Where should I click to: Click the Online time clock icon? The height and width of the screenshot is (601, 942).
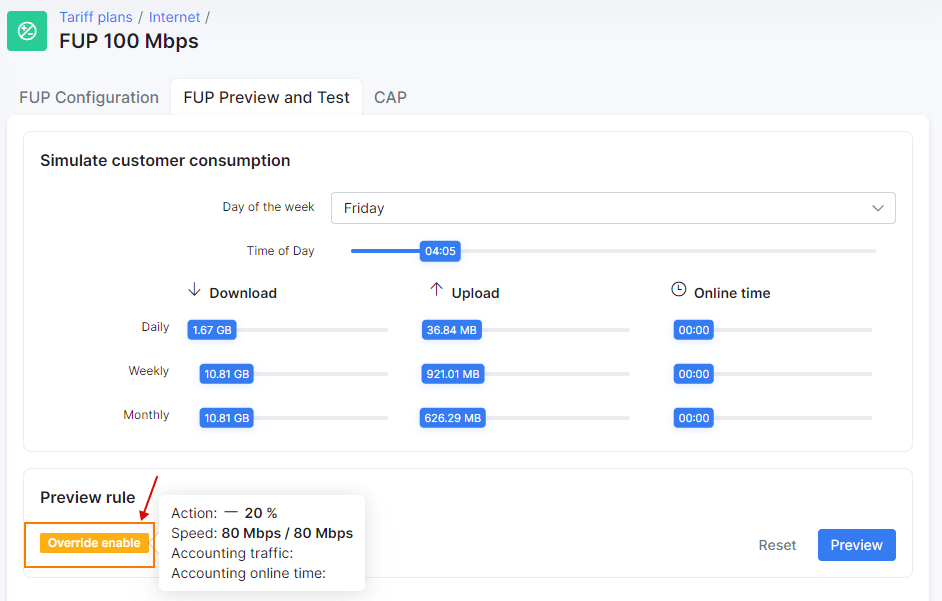tap(678, 289)
